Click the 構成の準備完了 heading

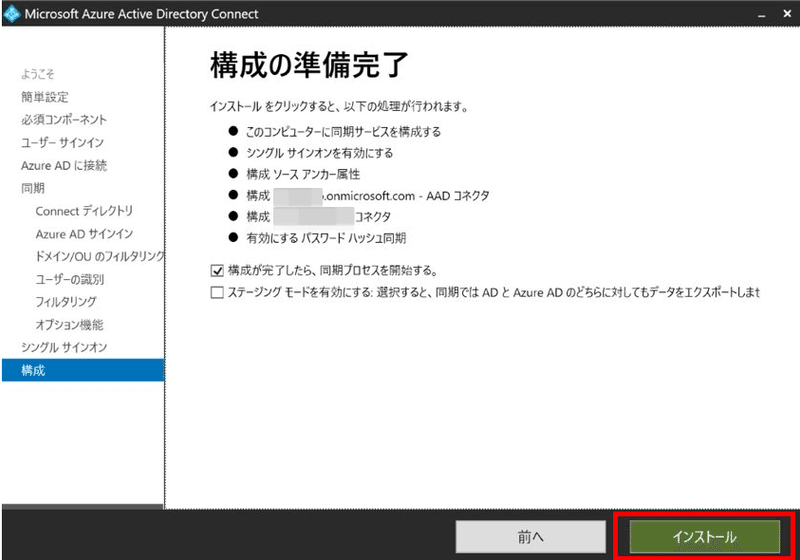pos(309,65)
